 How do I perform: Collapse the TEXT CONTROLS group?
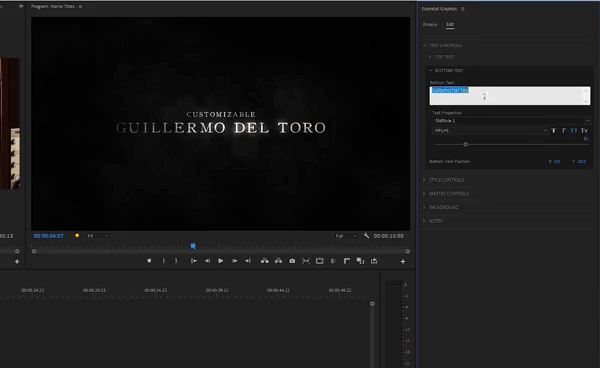(424, 46)
